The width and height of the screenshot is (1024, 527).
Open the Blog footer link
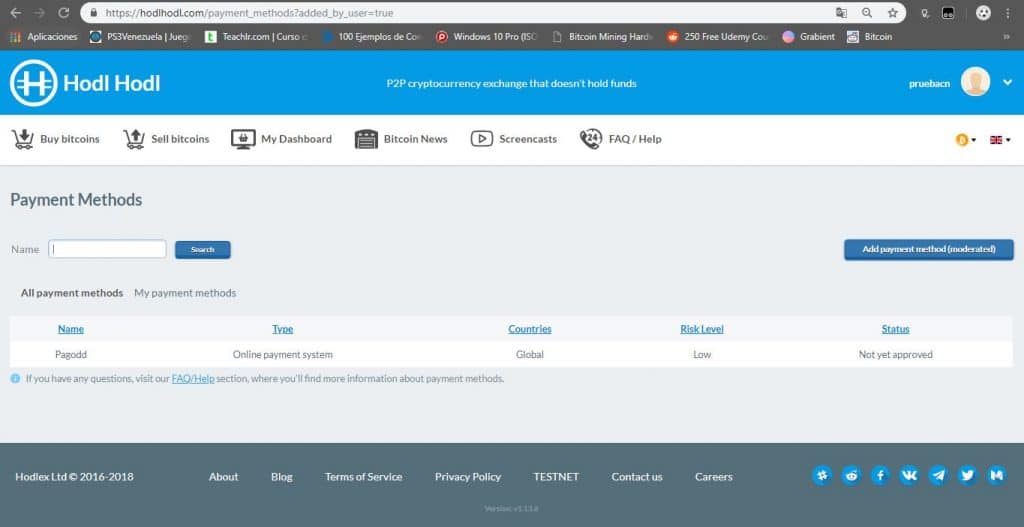tap(281, 477)
